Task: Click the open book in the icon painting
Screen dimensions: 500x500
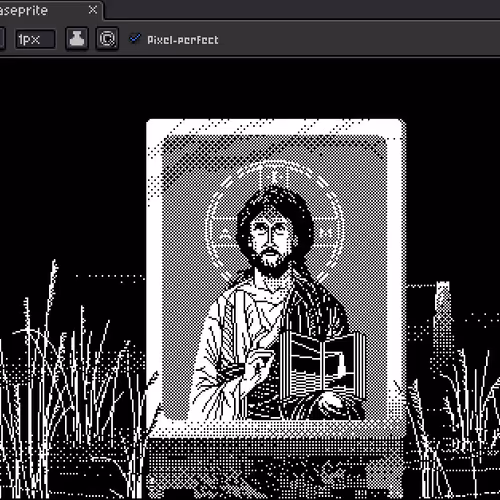Action: pyautogui.click(x=322, y=363)
